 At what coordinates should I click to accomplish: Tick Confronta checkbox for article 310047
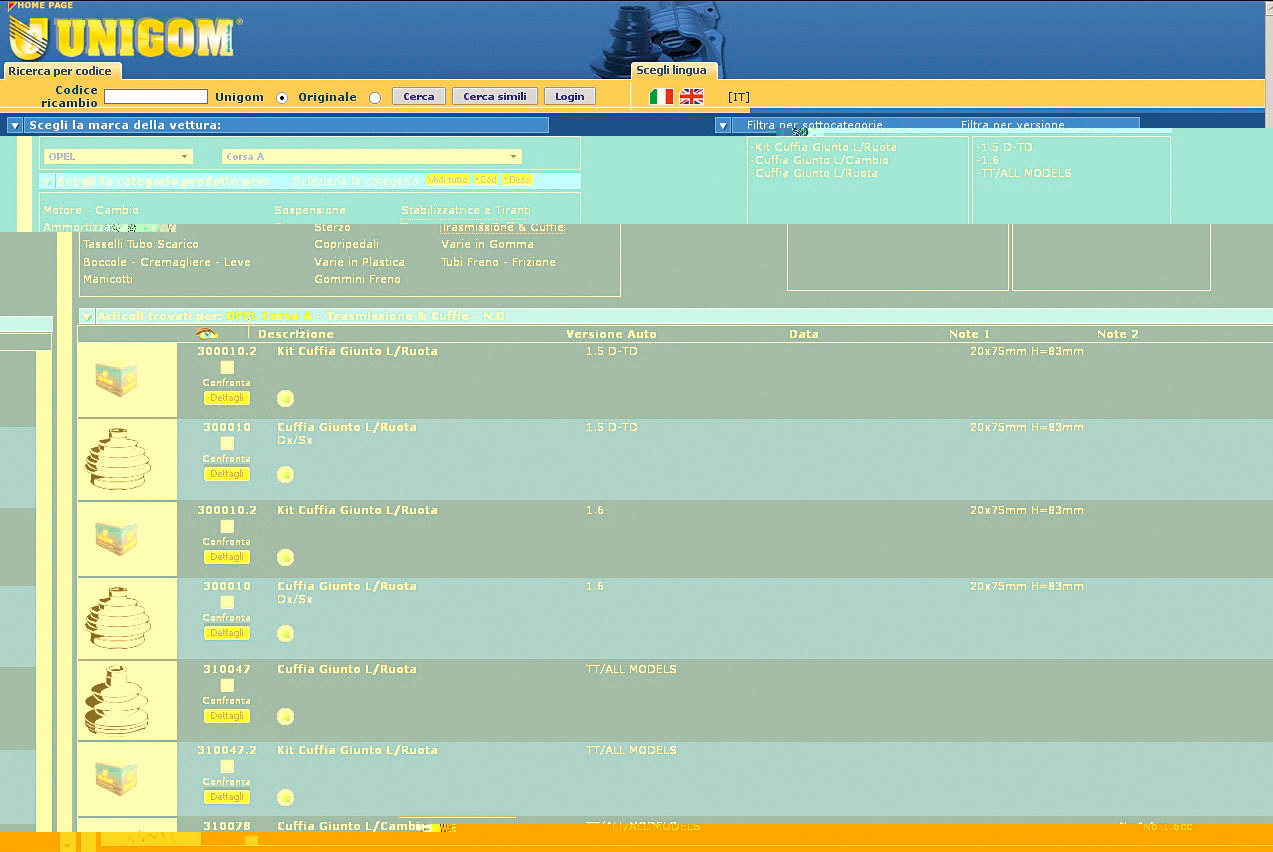(x=227, y=685)
